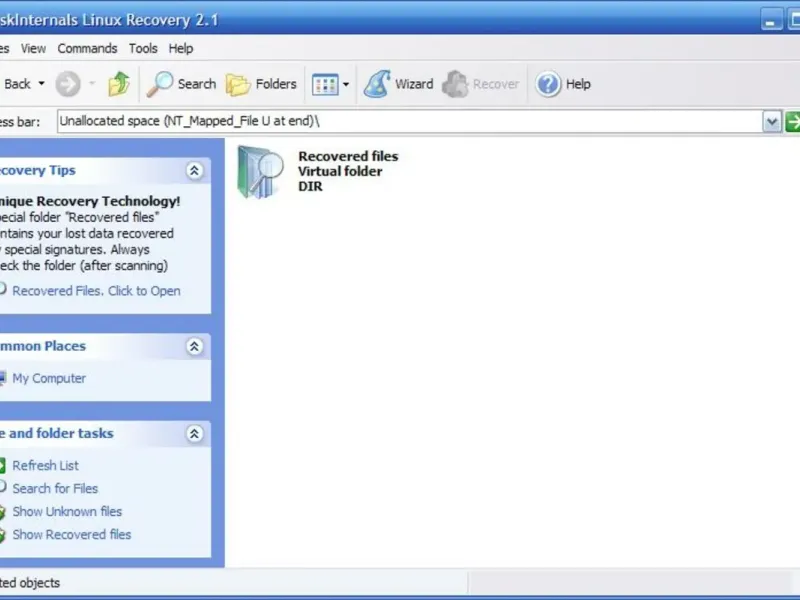
Task: Click the selected objects status text
Action: coord(30,583)
